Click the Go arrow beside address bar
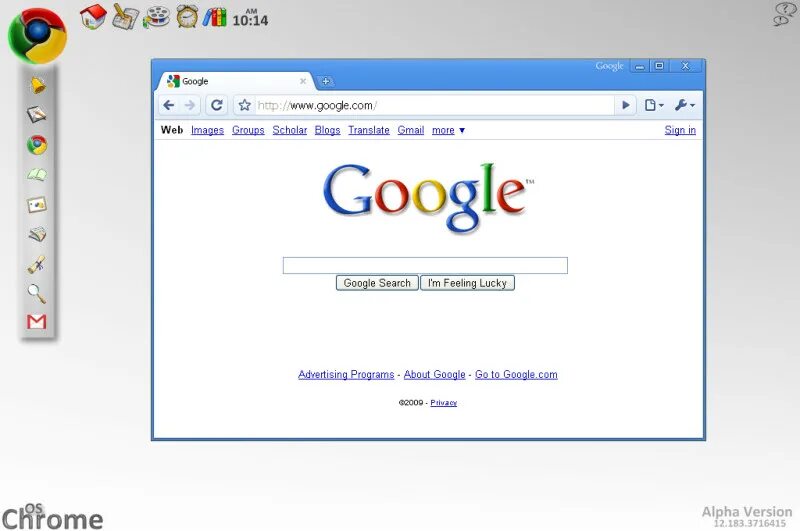Screen dimensions: 800x531 tap(626, 105)
